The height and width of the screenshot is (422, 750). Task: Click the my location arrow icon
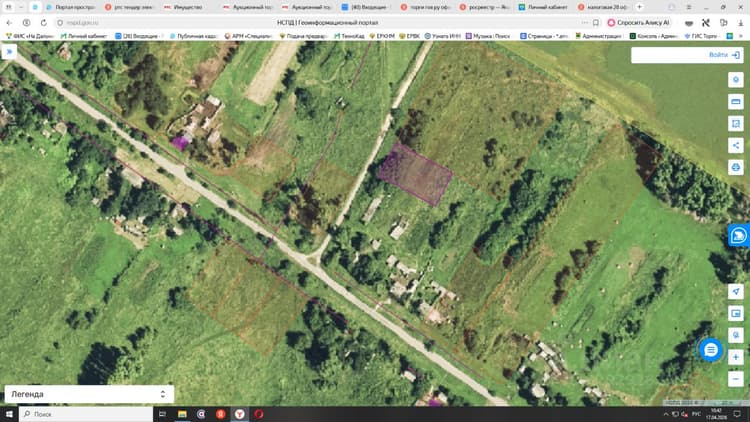[x=736, y=291]
